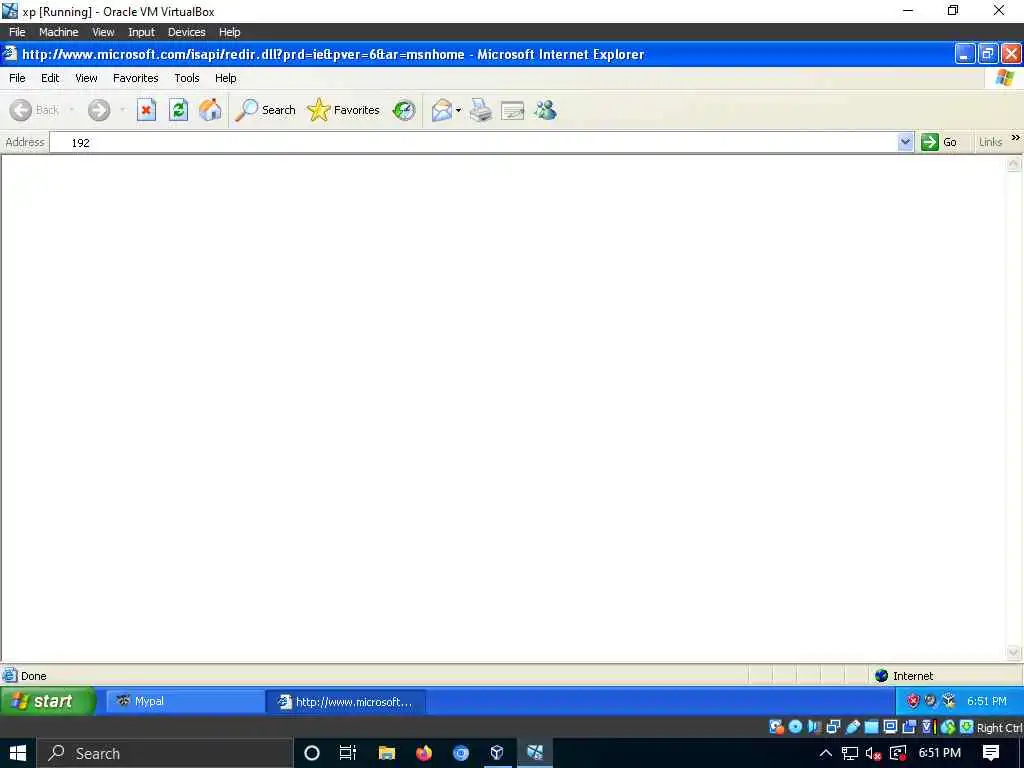Click the Links toolbar label

990,142
